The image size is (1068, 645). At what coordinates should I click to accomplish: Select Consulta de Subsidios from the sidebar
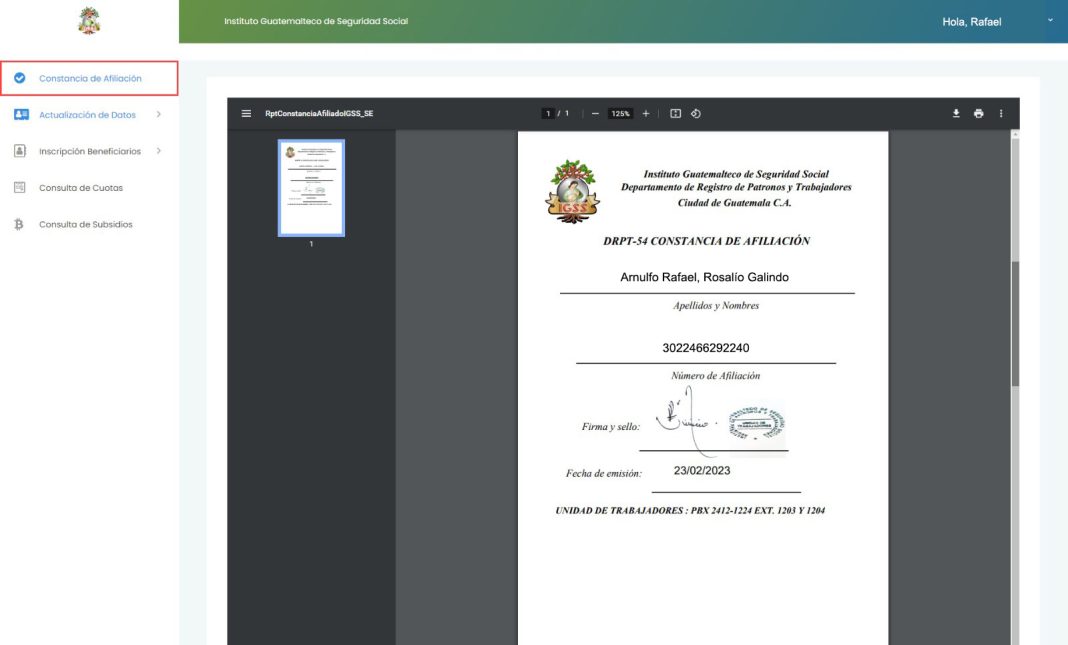pyautogui.click(x=82, y=224)
